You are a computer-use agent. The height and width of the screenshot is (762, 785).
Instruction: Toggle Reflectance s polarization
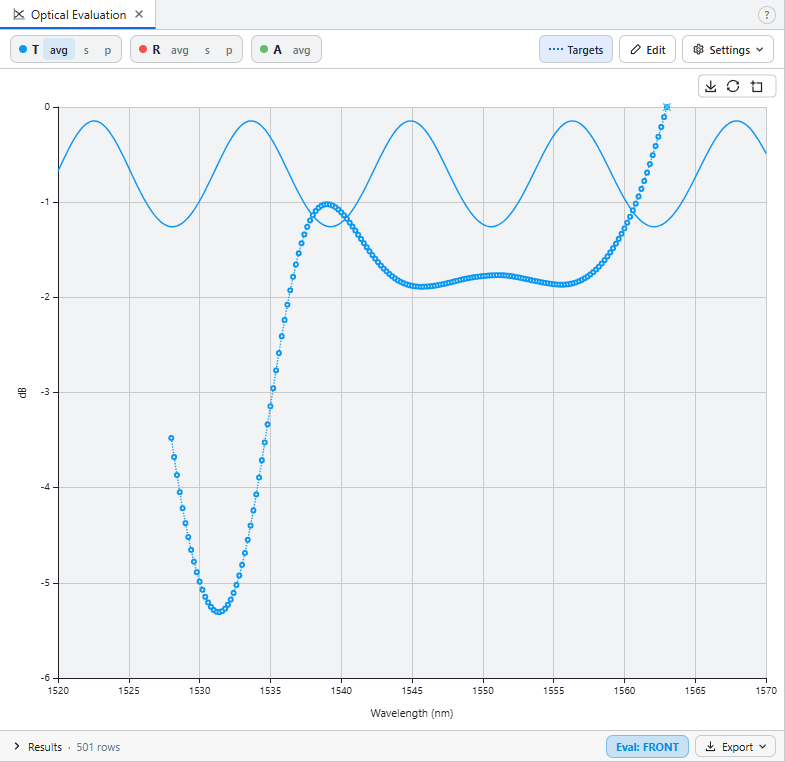pyautogui.click(x=207, y=50)
